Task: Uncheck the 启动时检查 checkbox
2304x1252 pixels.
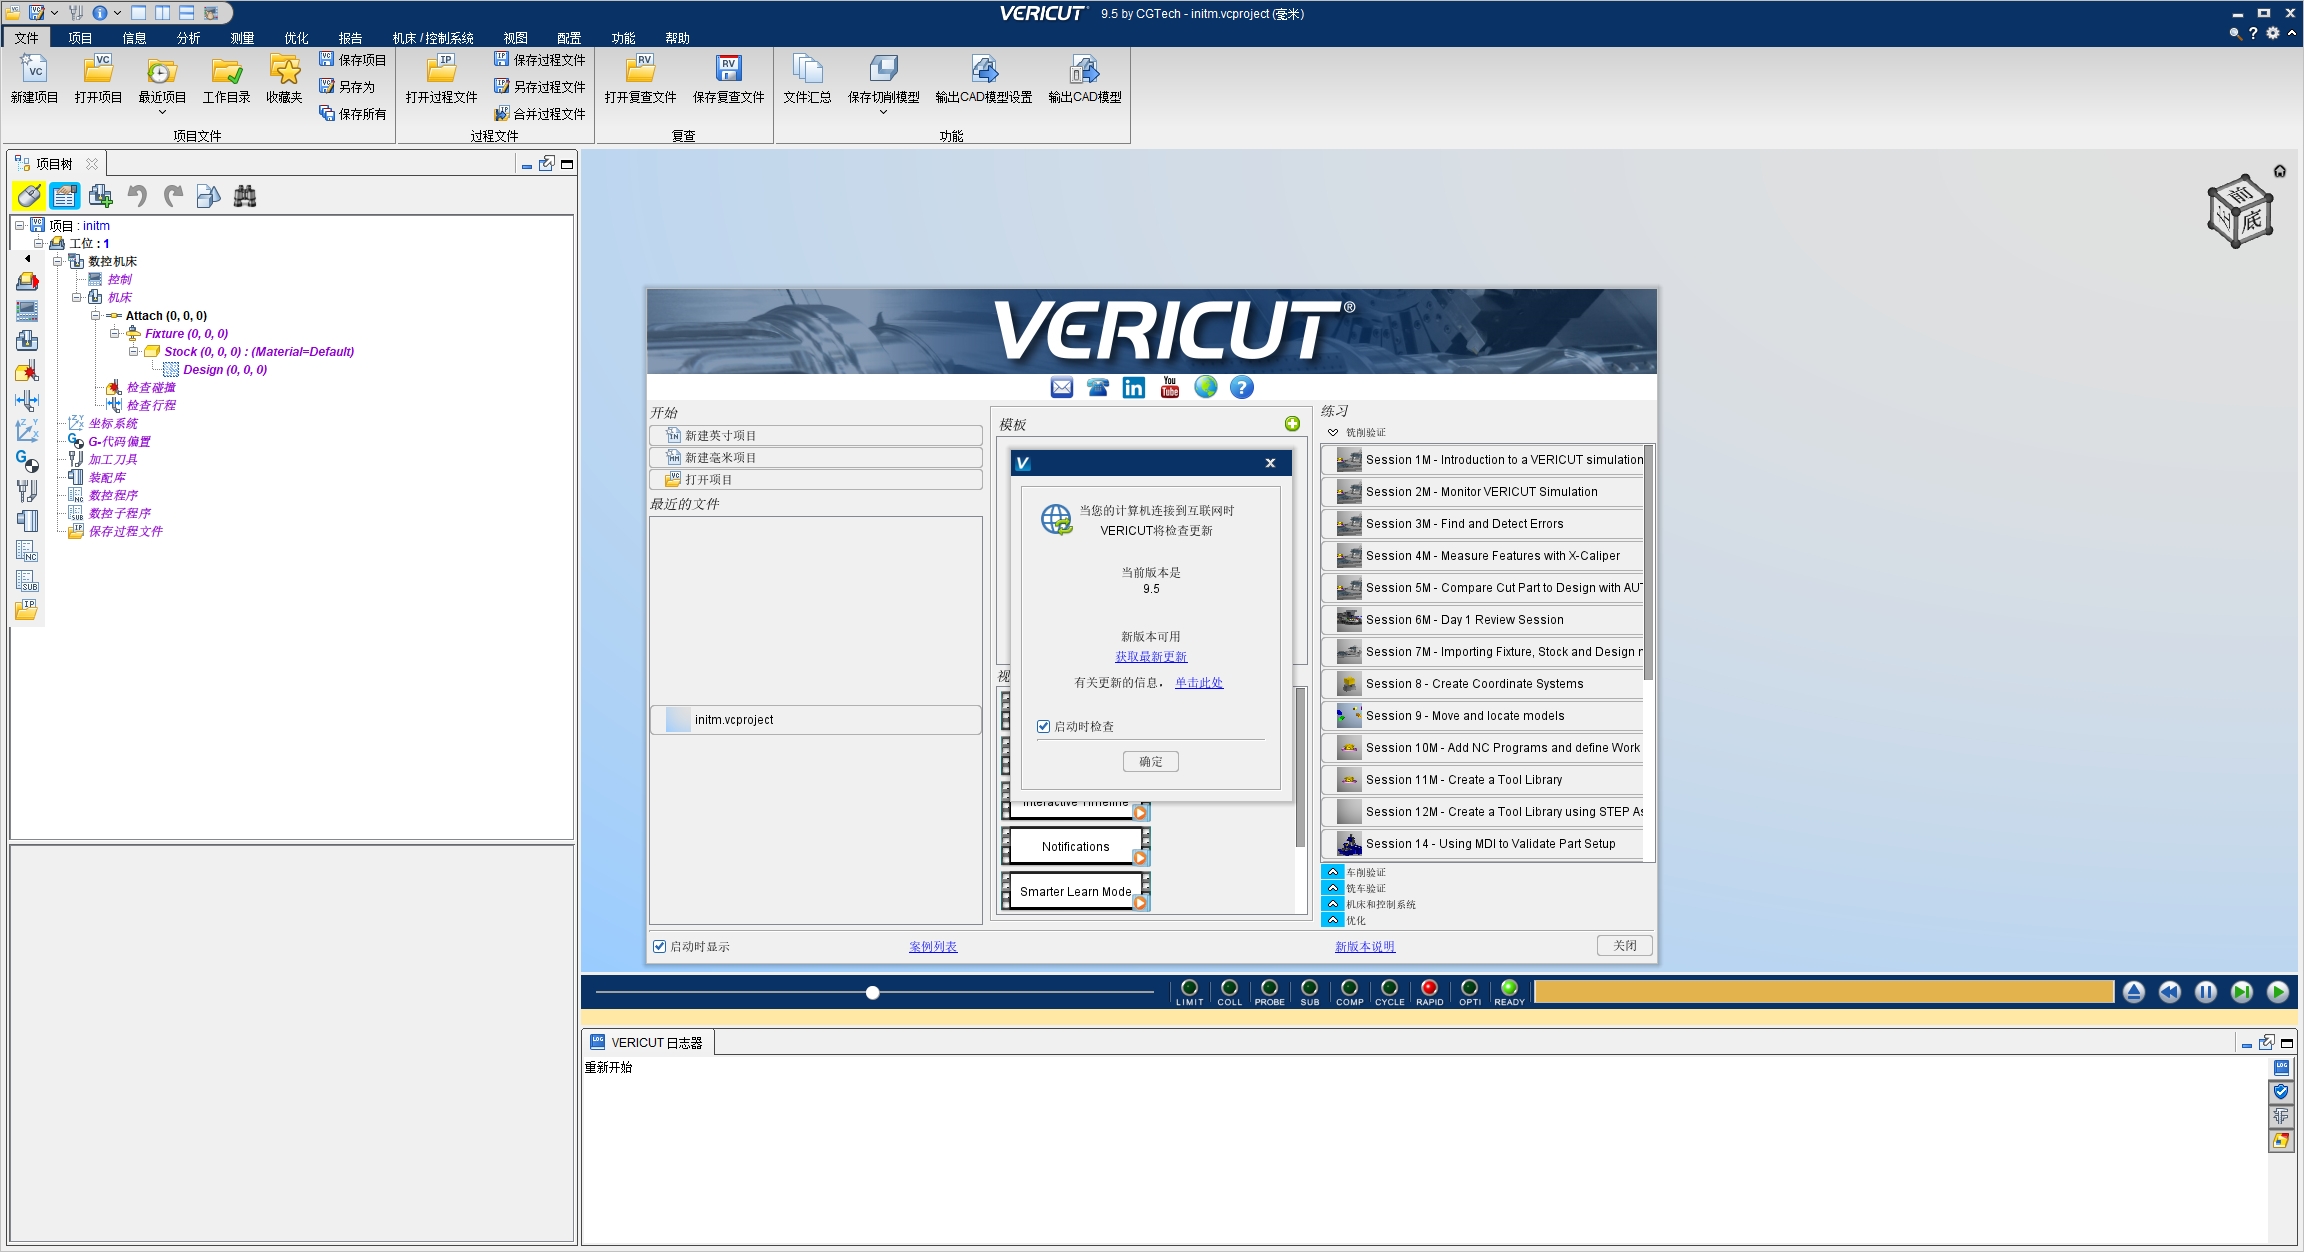Action: [x=1044, y=727]
